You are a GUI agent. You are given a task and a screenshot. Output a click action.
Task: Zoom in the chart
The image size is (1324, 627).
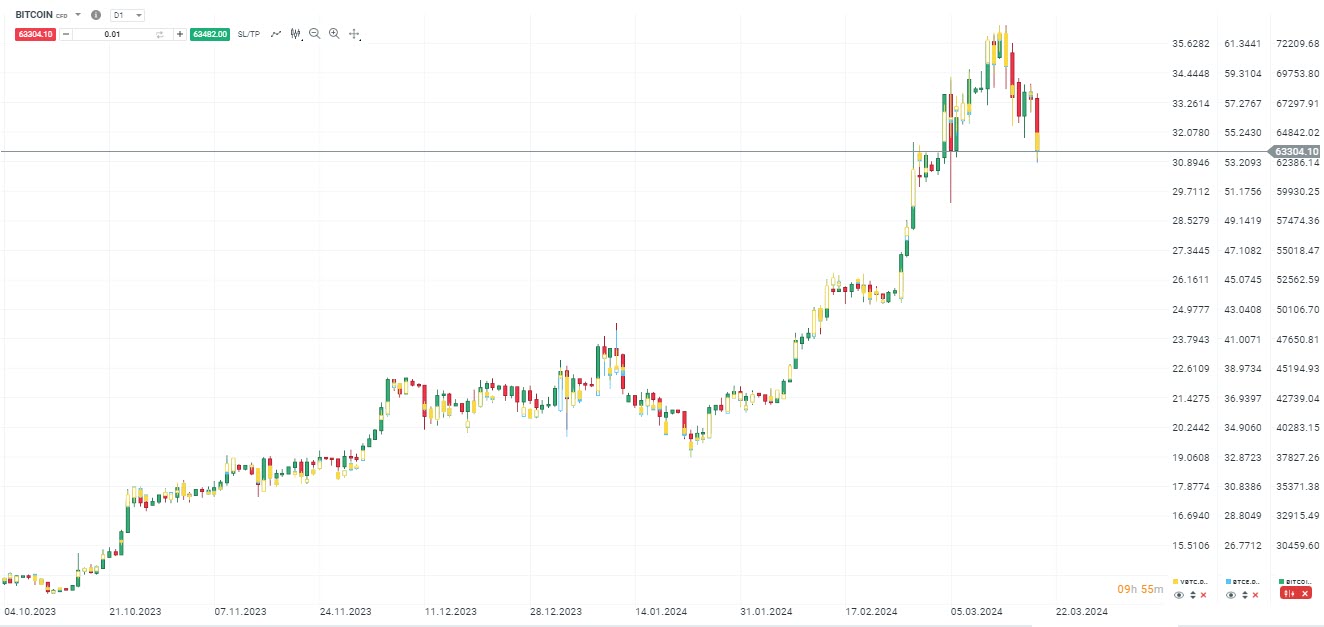[334, 34]
